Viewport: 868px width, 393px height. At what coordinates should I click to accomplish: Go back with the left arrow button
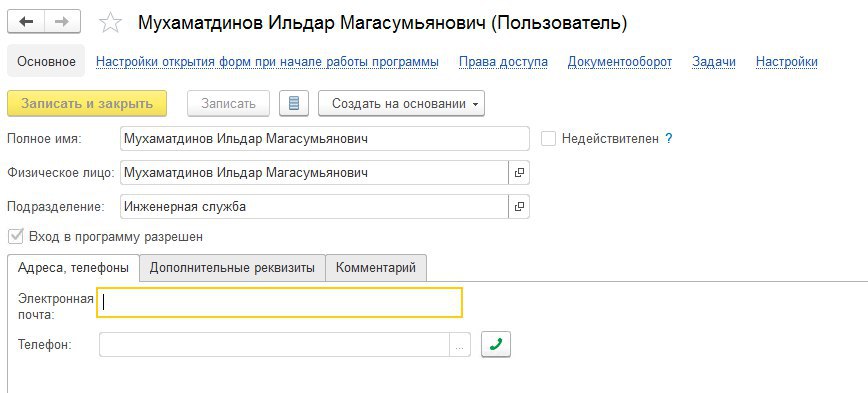(26, 22)
